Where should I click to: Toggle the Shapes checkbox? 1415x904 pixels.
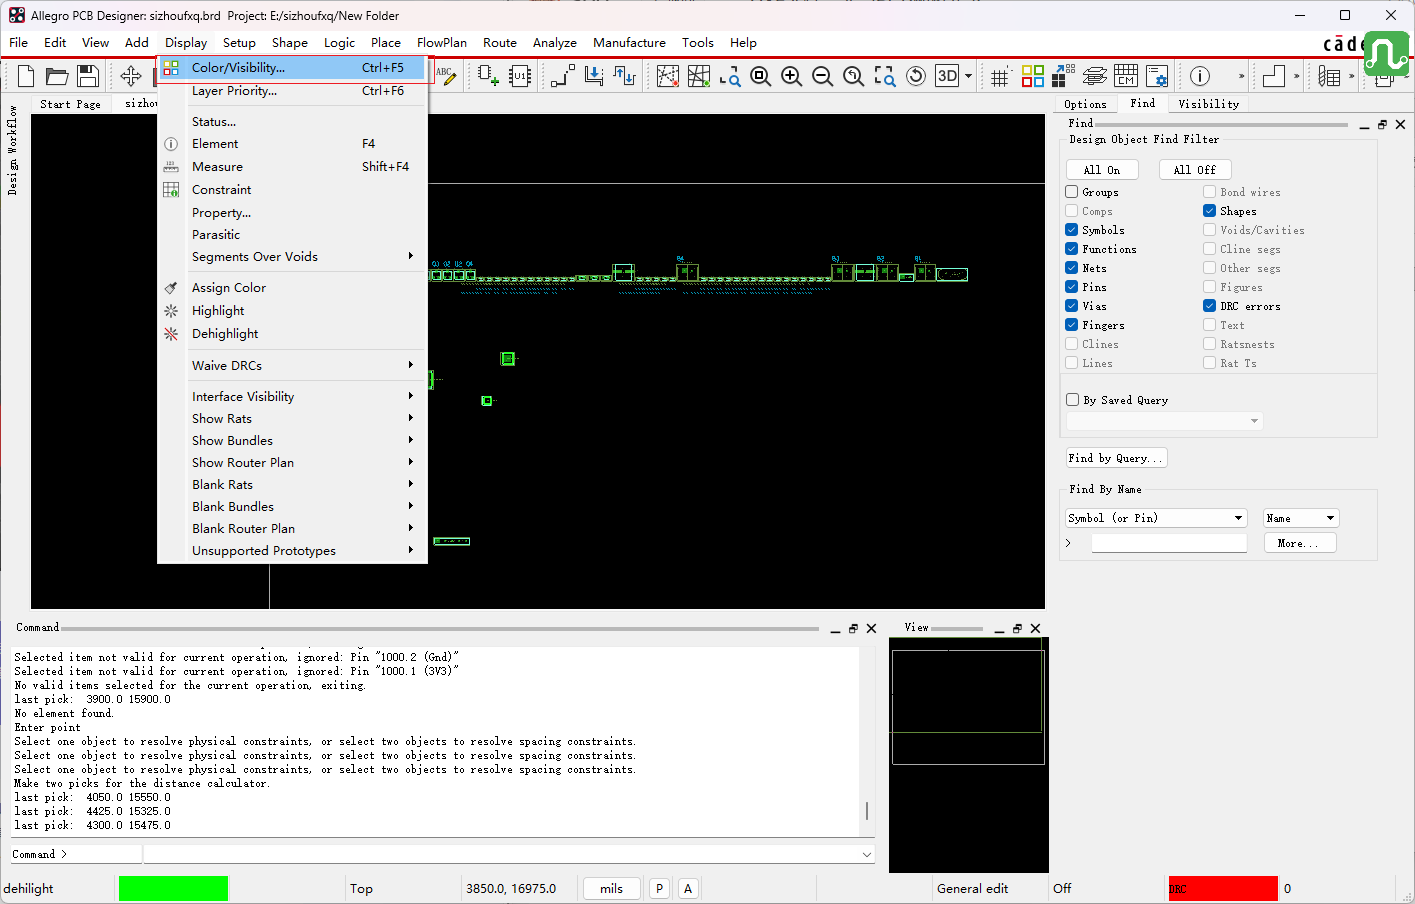coord(1210,211)
